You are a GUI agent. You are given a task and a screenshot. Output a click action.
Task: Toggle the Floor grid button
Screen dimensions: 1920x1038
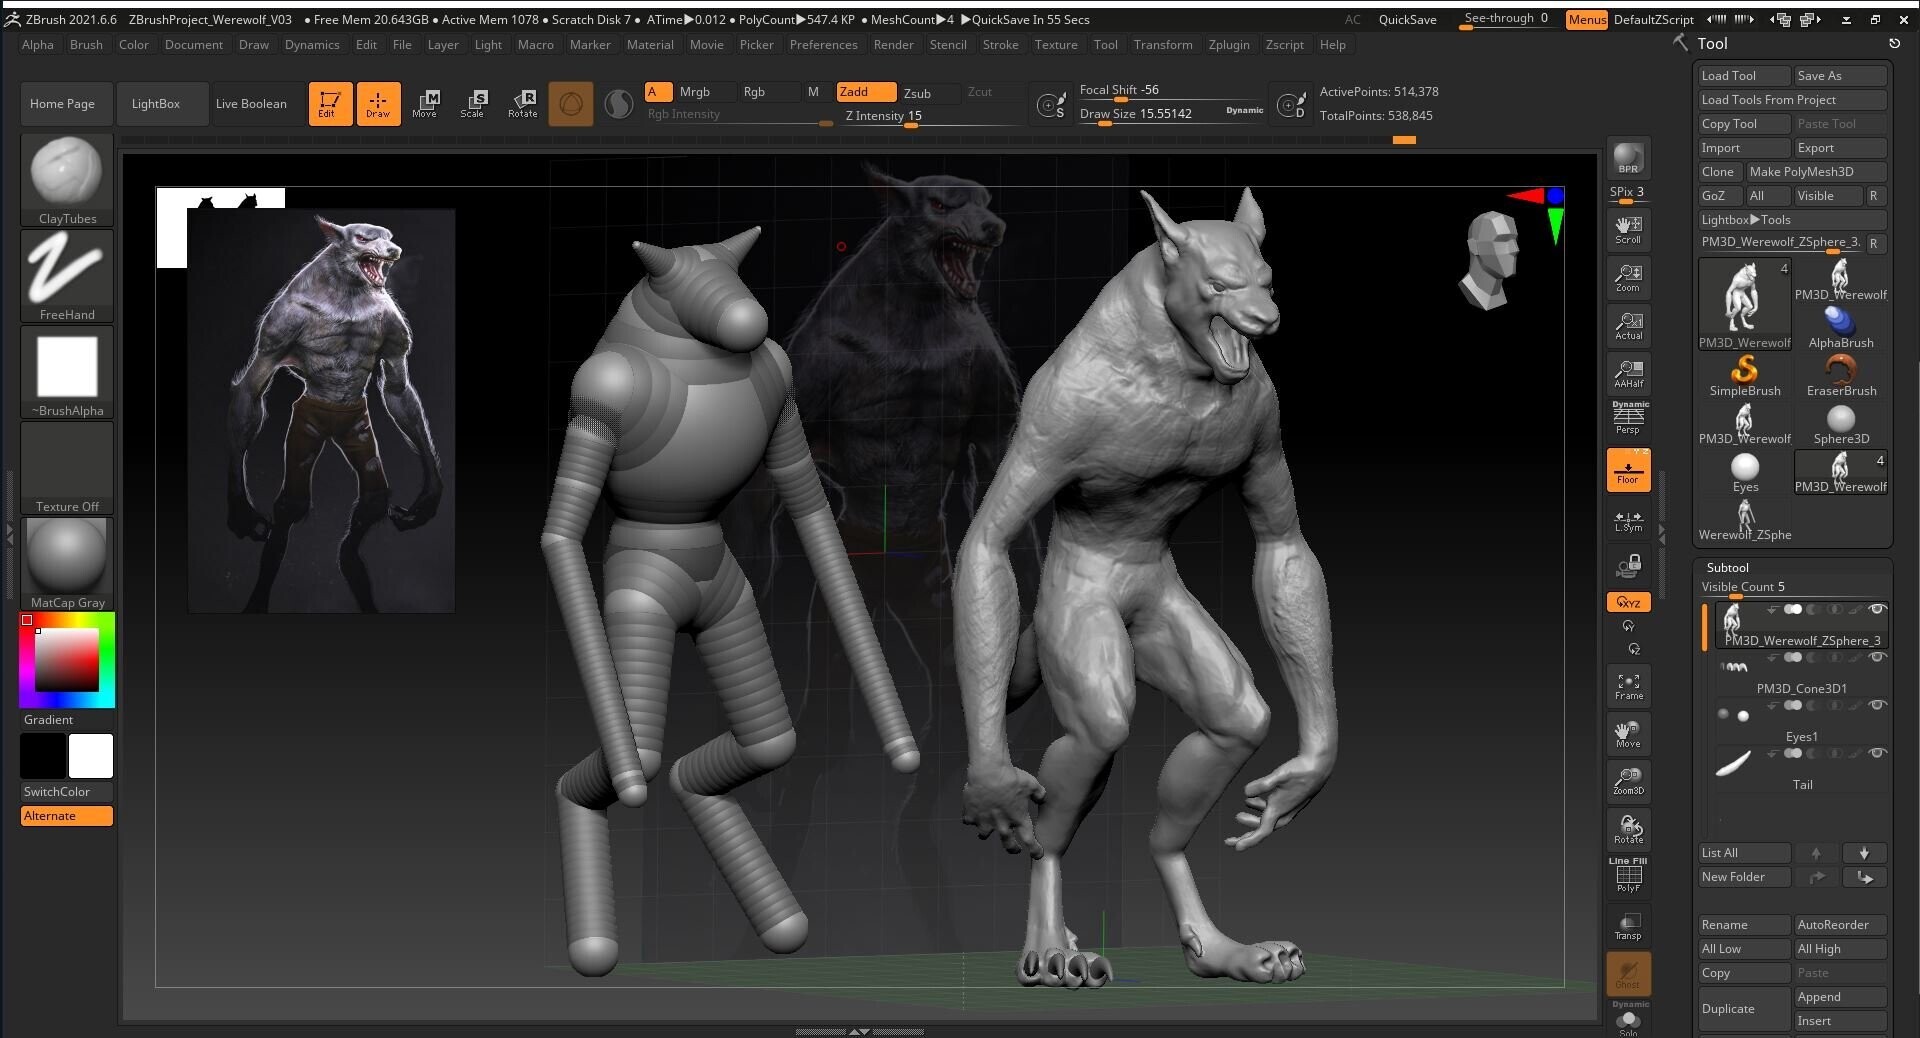tap(1628, 470)
